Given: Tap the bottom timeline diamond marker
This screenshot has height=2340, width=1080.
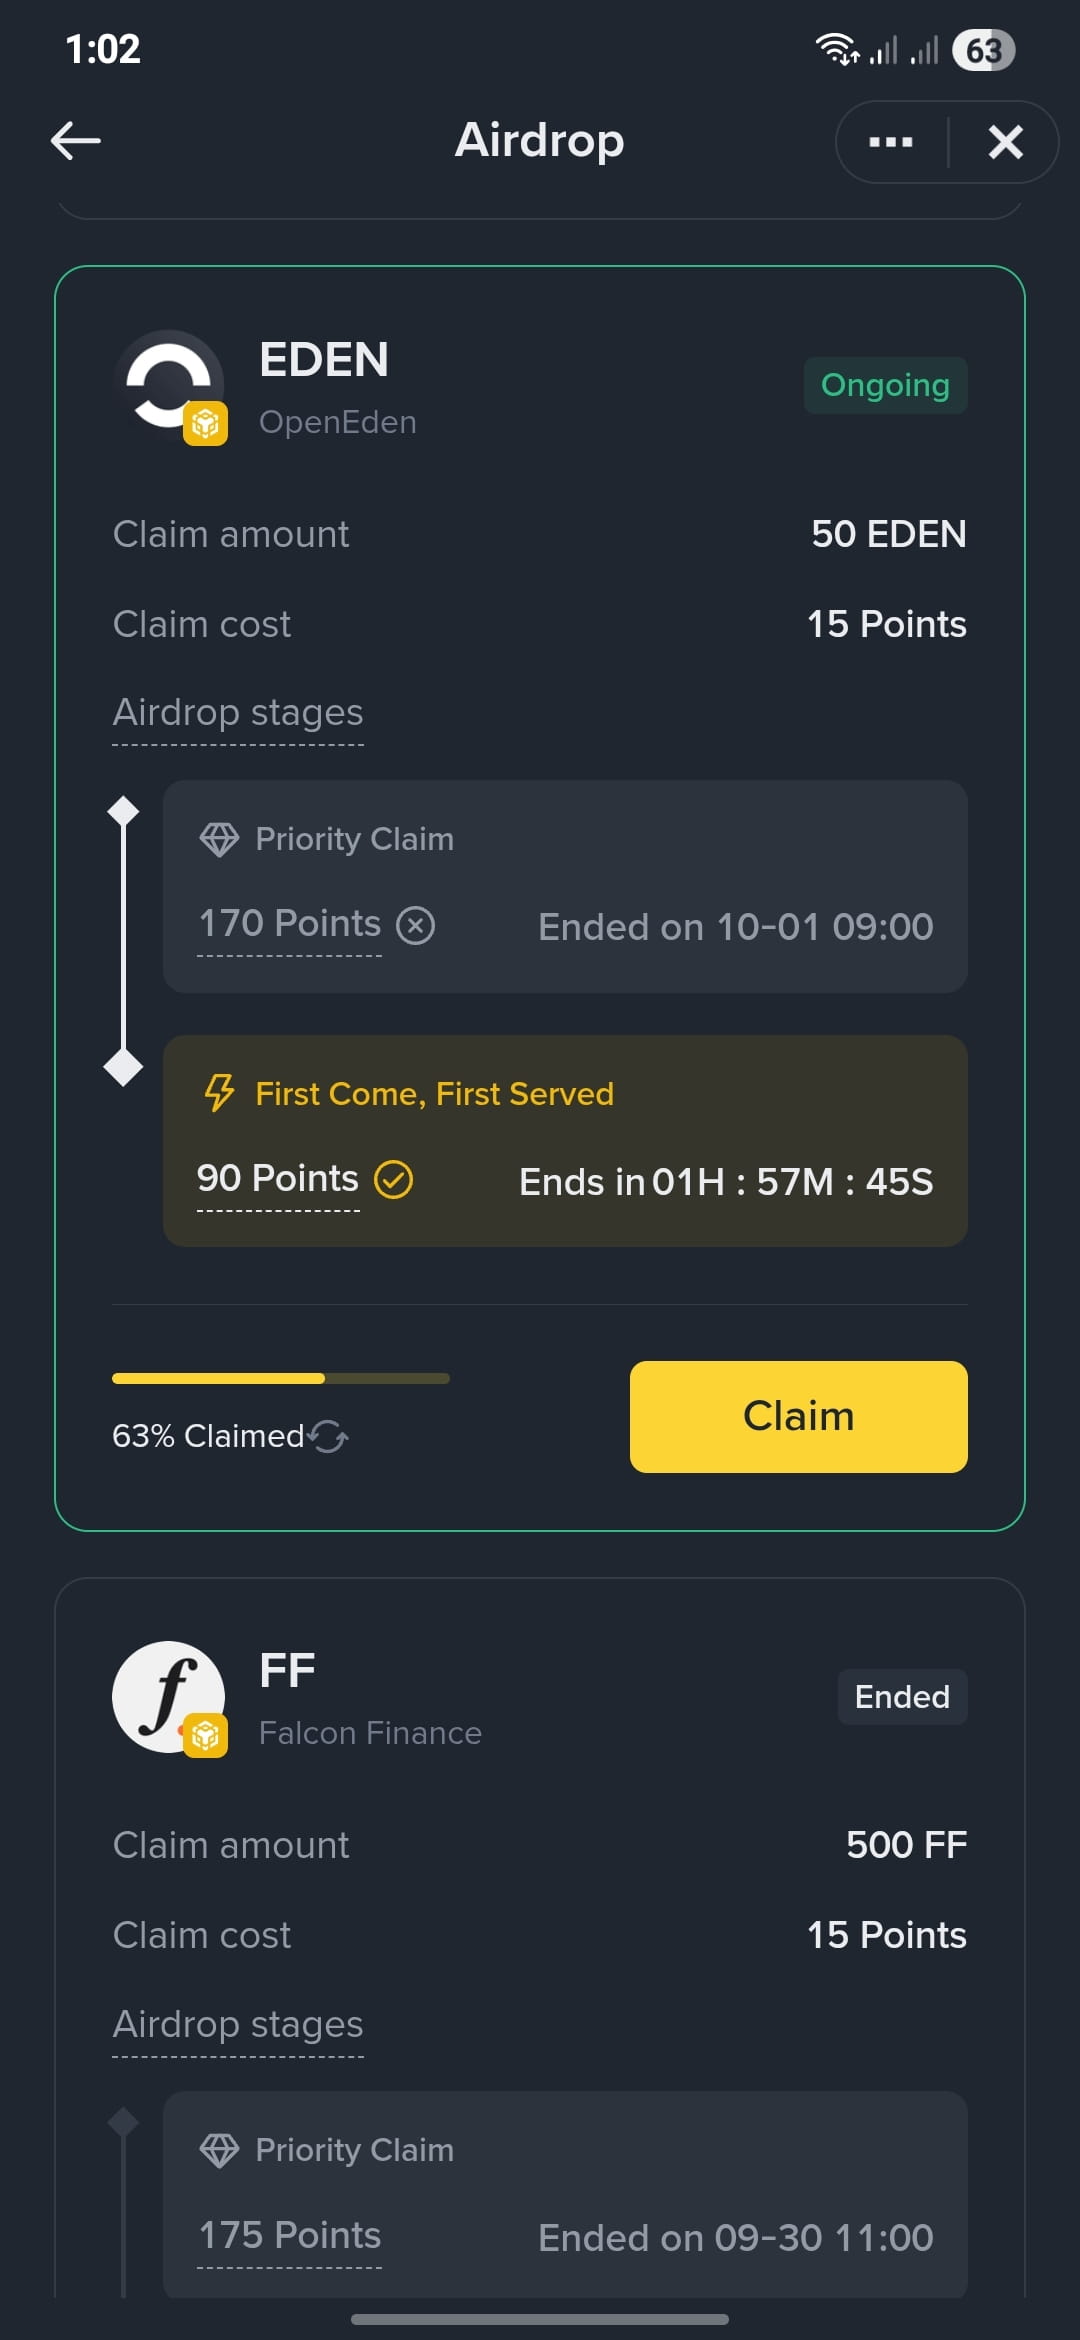Looking at the screenshot, I should pyautogui.click(x=123, y=1067).
